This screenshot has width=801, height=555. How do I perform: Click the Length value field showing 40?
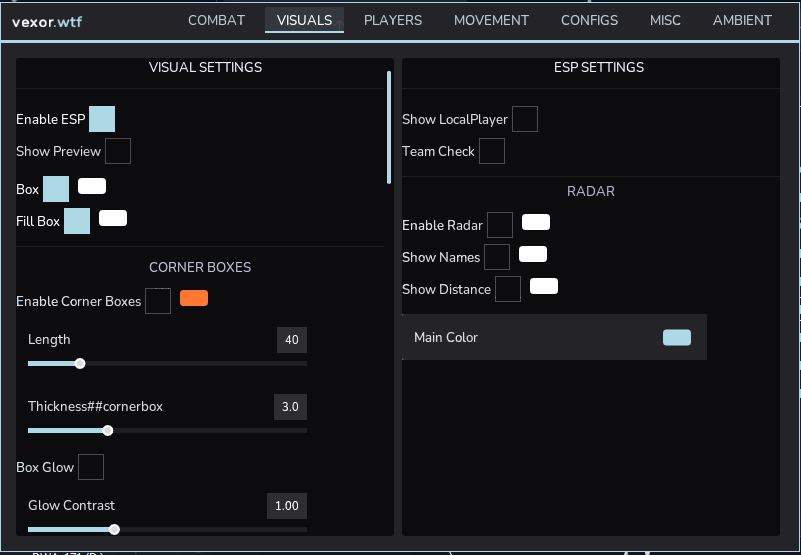[292, 340]
